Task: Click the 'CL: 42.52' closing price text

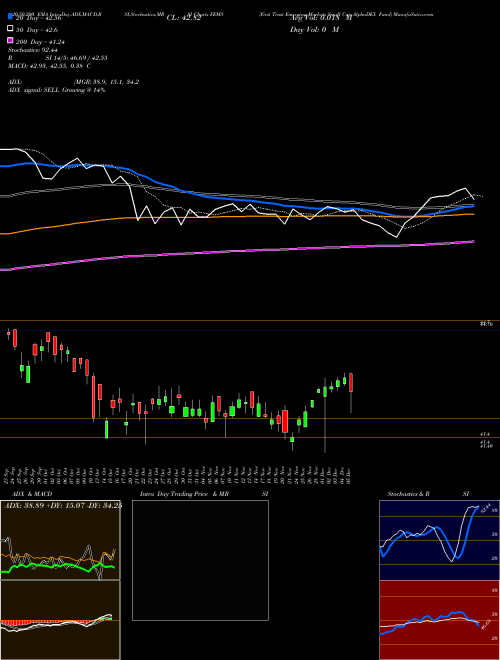Action: (x=184, y=18)
